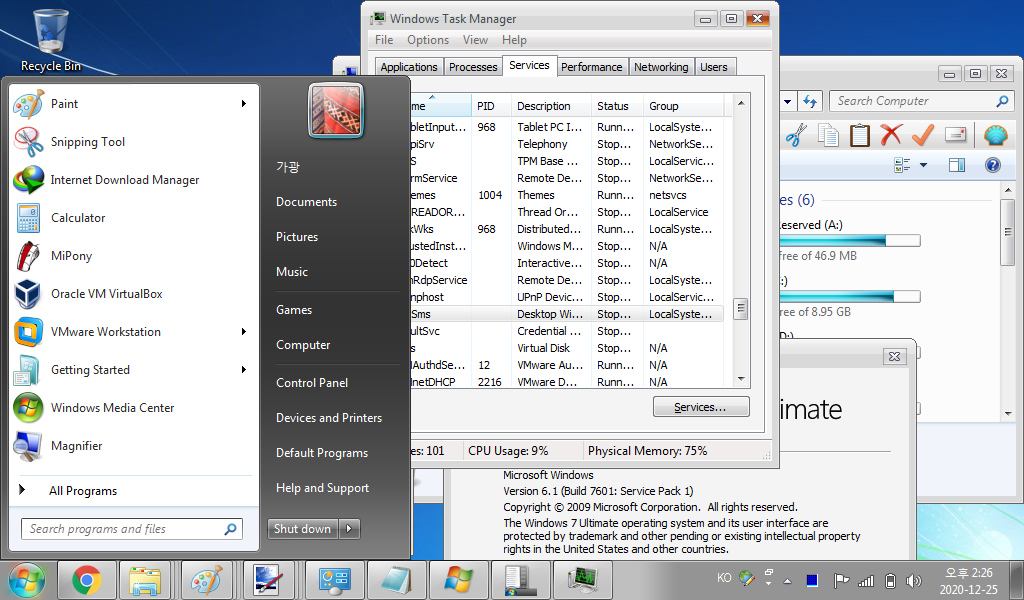
Task: Launch Snipping Tool from the Start menu
Action: pos(134,142)
